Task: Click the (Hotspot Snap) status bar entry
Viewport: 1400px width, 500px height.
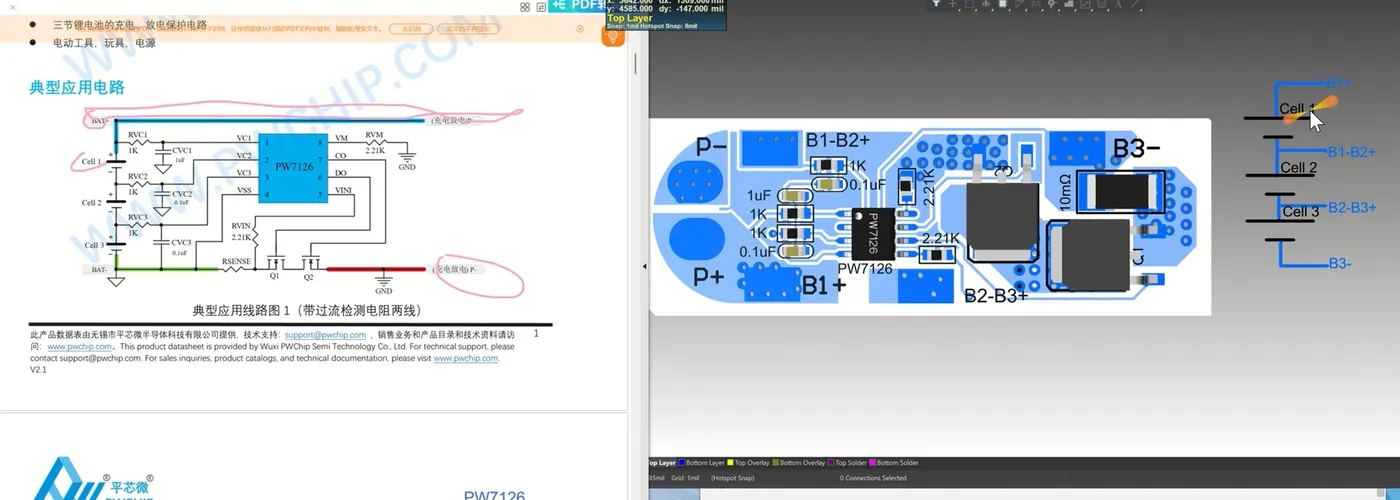Action: (x=732, y=478)
